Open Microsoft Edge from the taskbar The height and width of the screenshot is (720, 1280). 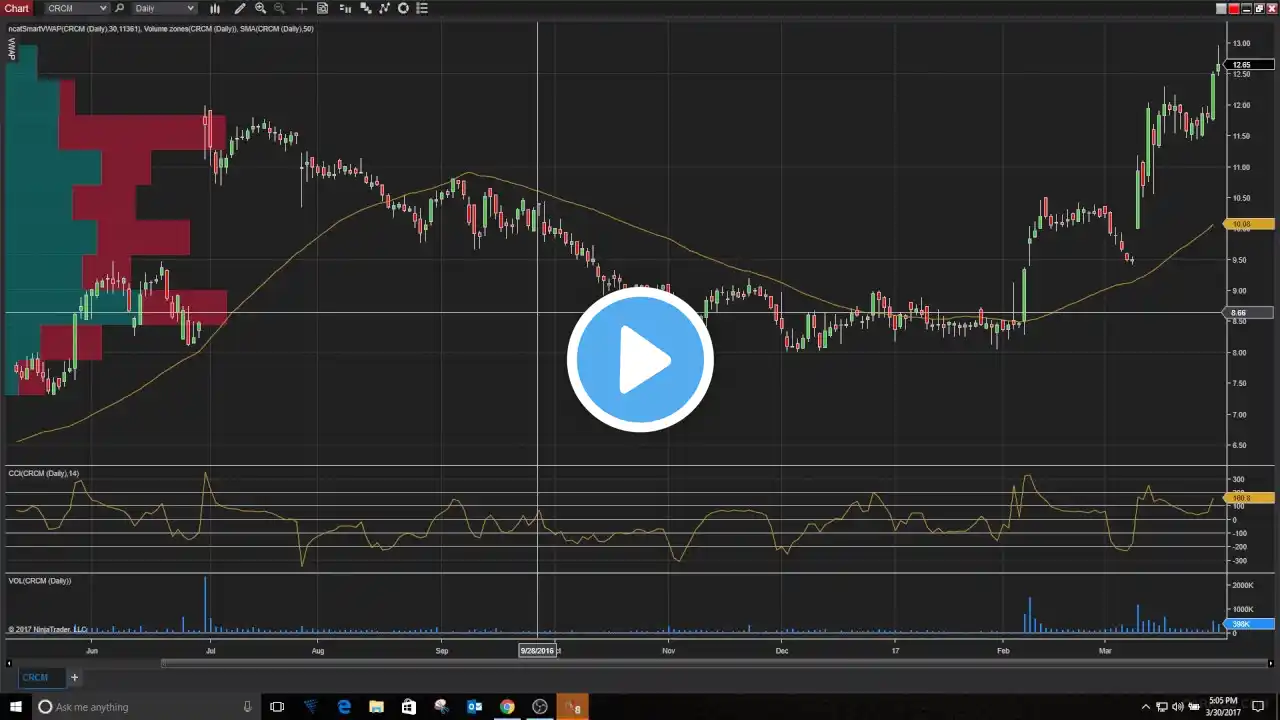[344, 707]
